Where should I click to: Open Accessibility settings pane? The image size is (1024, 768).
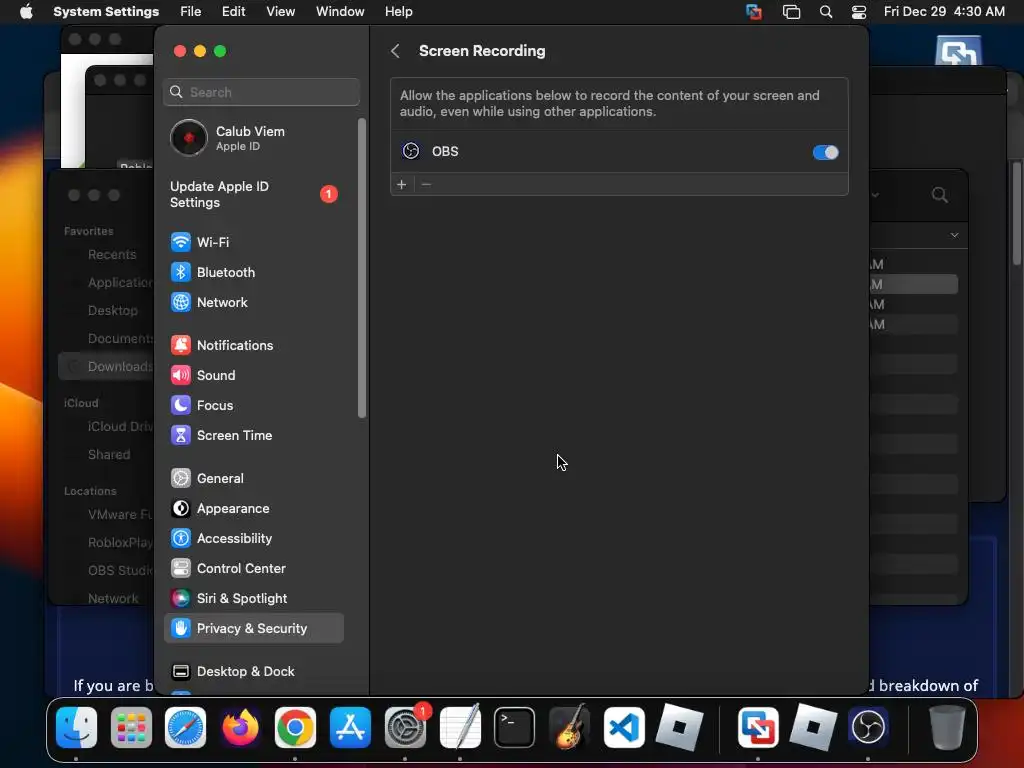[x=255, y=539]
